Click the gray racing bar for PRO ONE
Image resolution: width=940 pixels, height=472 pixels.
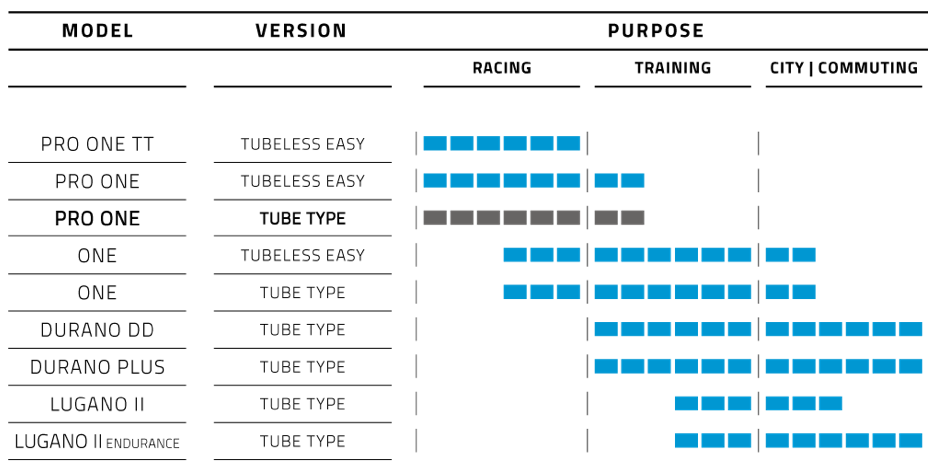tap(502, 217)
